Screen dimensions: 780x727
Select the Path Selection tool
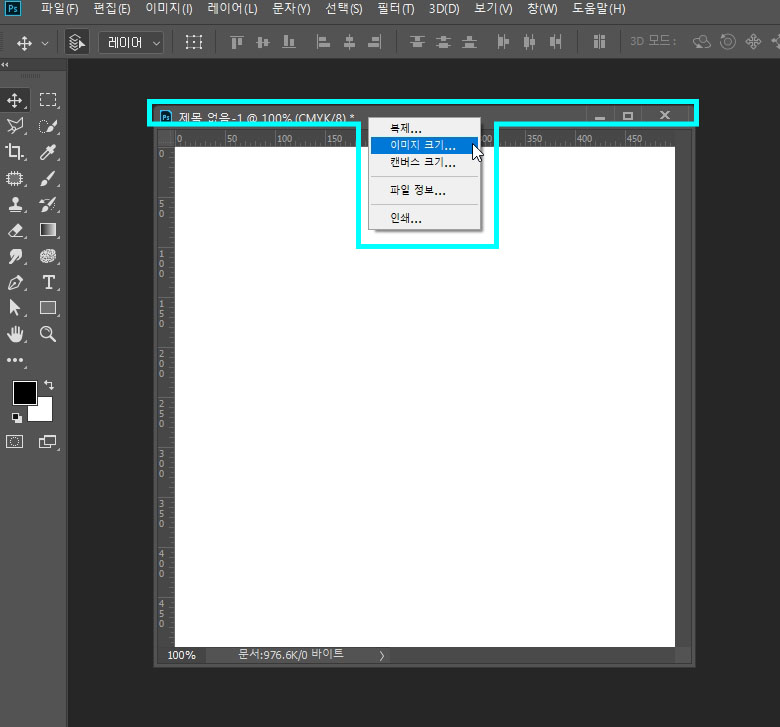15,308
